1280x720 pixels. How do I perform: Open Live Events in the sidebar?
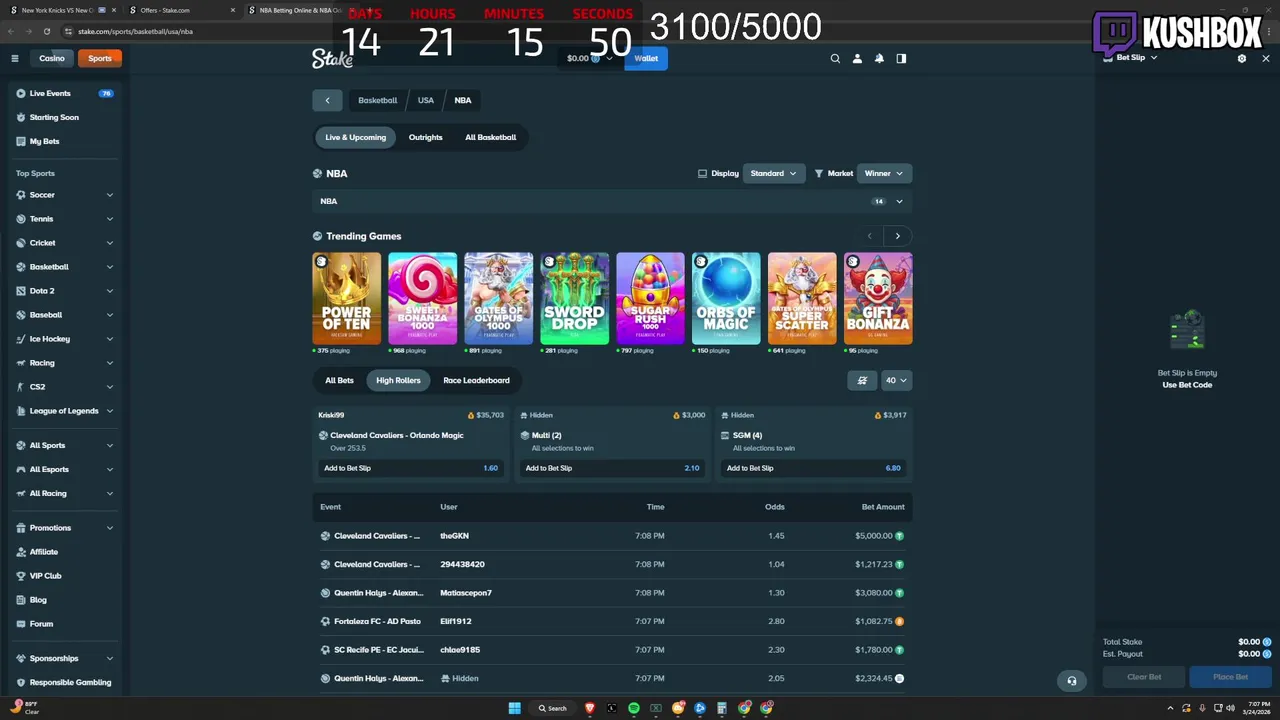[x=66, y=93]
